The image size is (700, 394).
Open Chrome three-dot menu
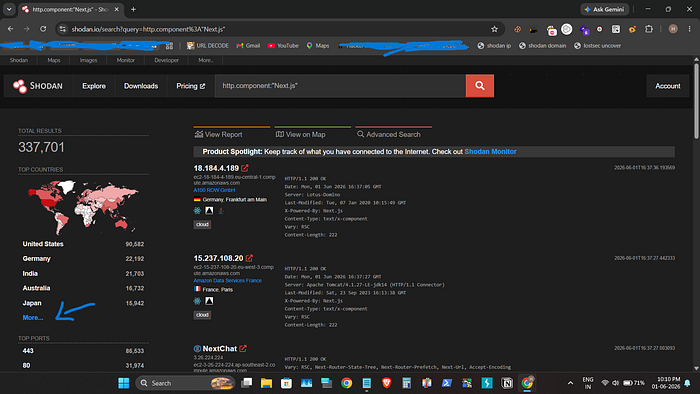(689, 29)
